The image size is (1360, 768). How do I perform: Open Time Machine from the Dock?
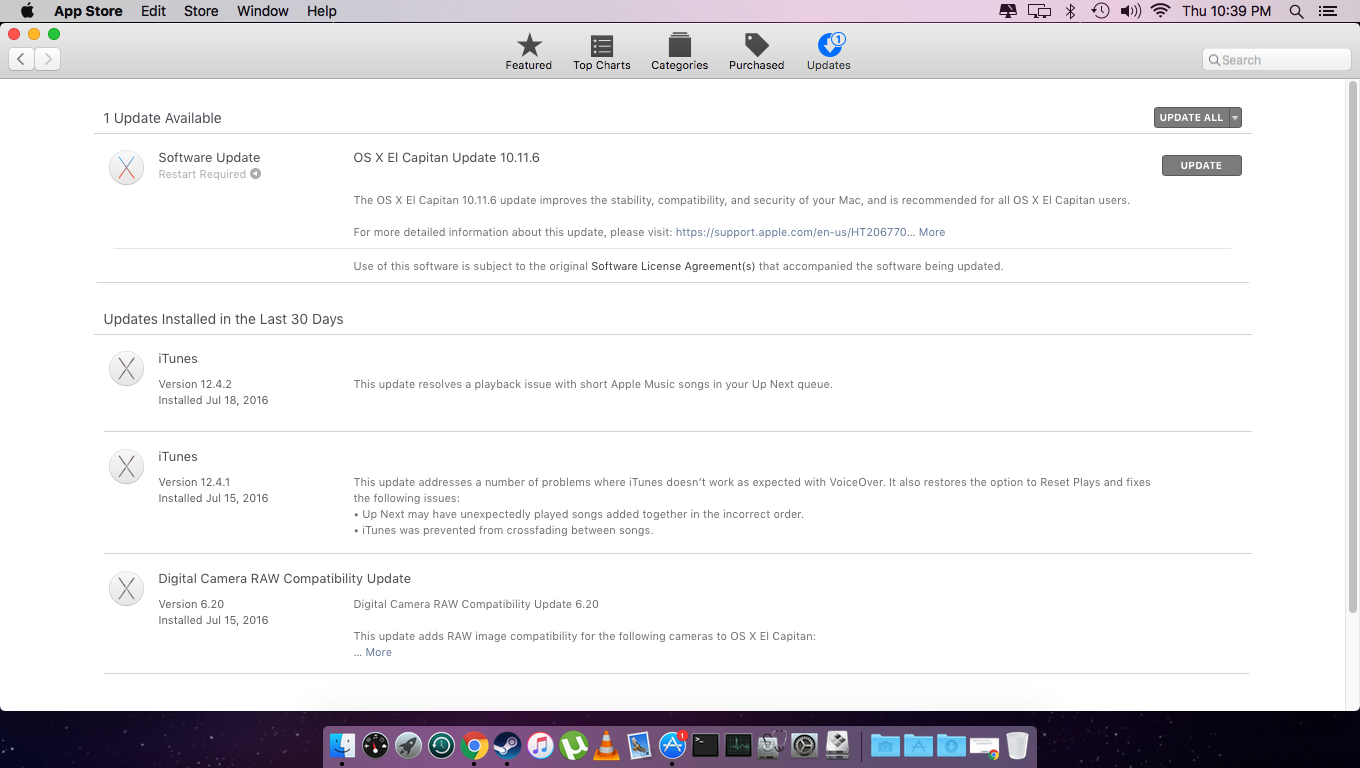441,745
